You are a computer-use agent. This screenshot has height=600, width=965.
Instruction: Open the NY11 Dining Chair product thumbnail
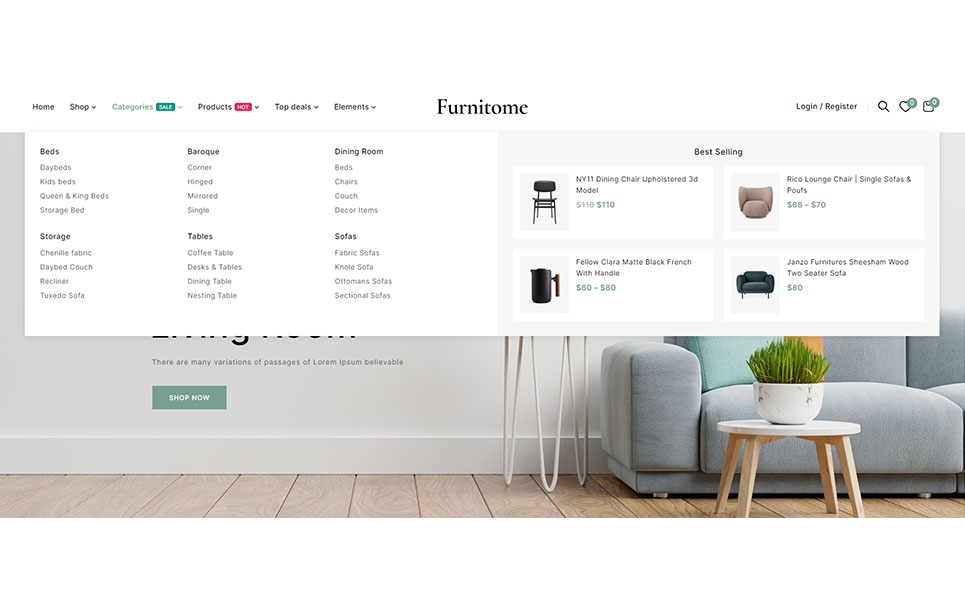tap(544, 202)
